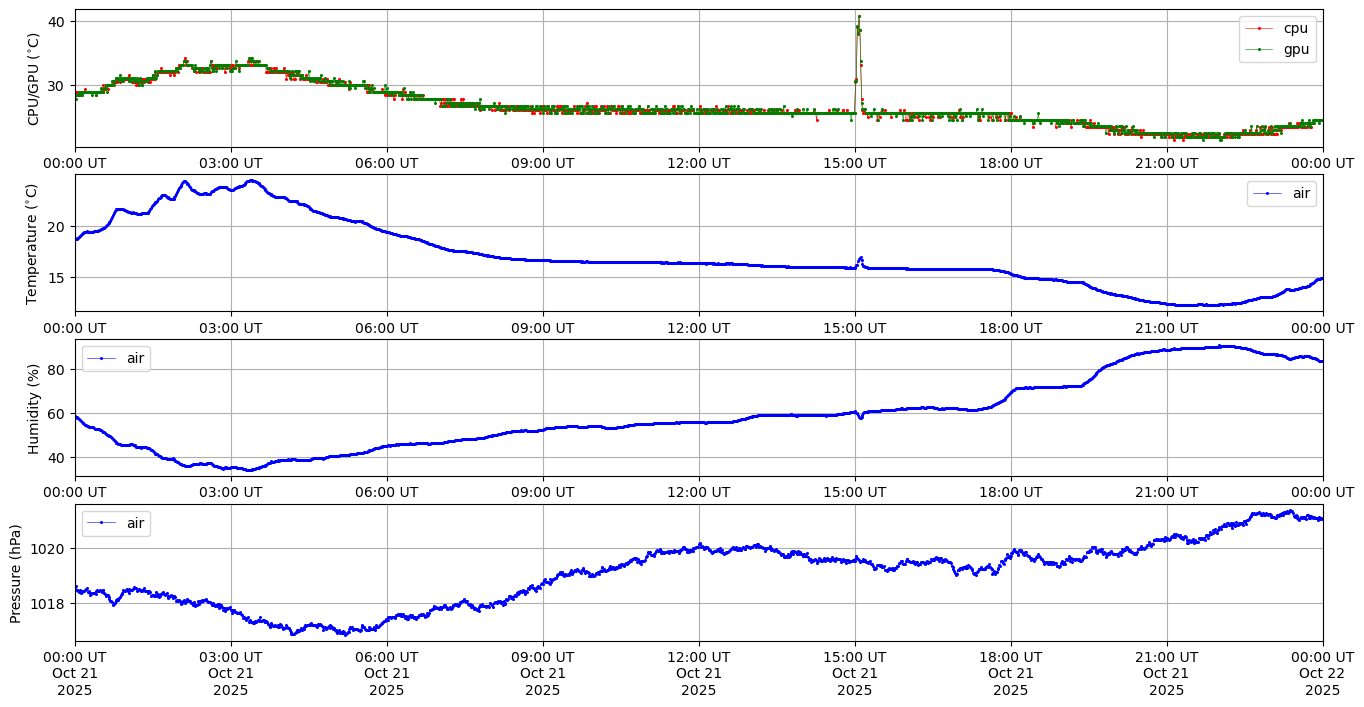
Task: Click the '15' tick on Temperature axis
Action: tap(56, 277)
